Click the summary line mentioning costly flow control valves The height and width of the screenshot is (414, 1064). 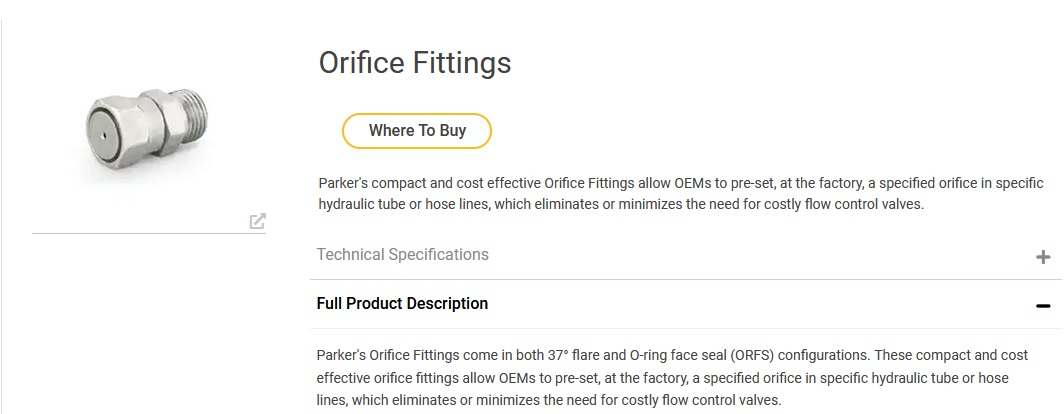pos(621,204)
